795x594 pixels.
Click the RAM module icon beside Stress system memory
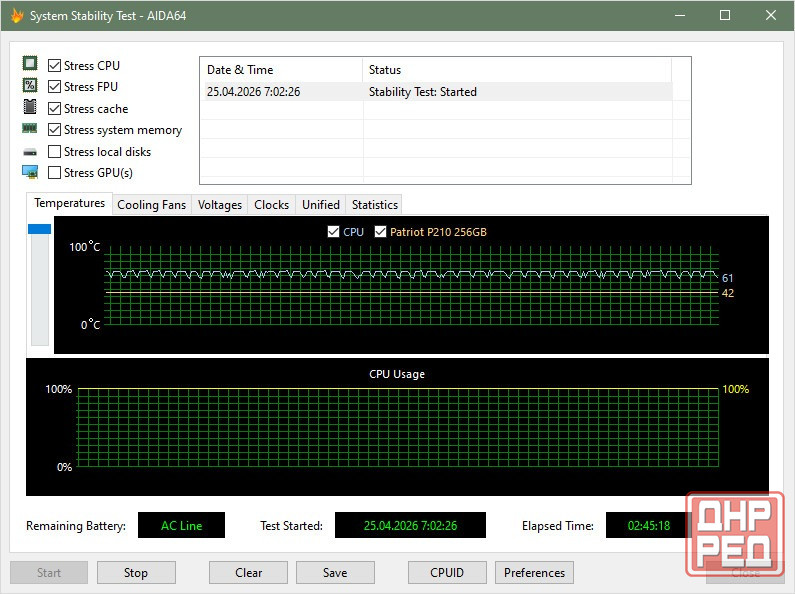point(30,129)
